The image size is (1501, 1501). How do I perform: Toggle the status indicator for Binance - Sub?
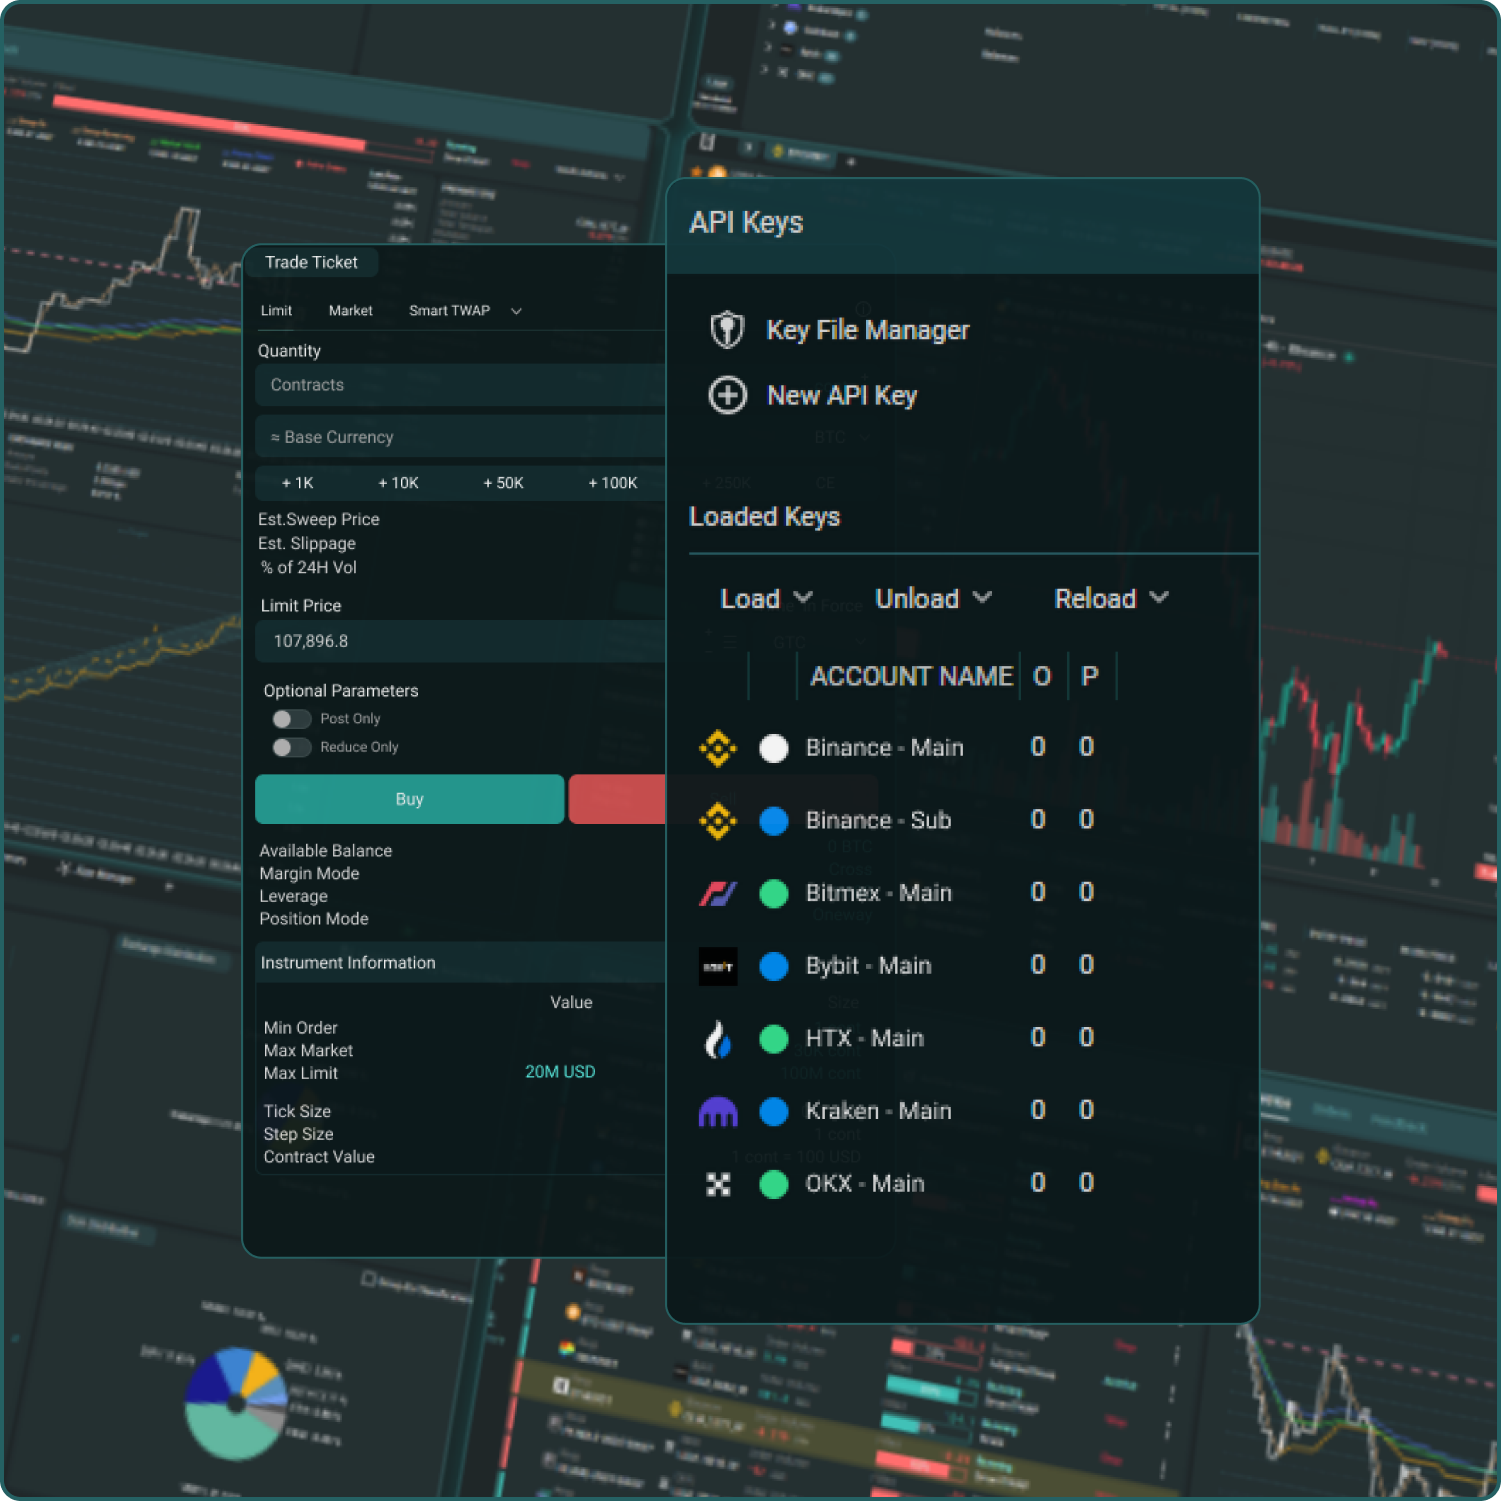point(774,820)
